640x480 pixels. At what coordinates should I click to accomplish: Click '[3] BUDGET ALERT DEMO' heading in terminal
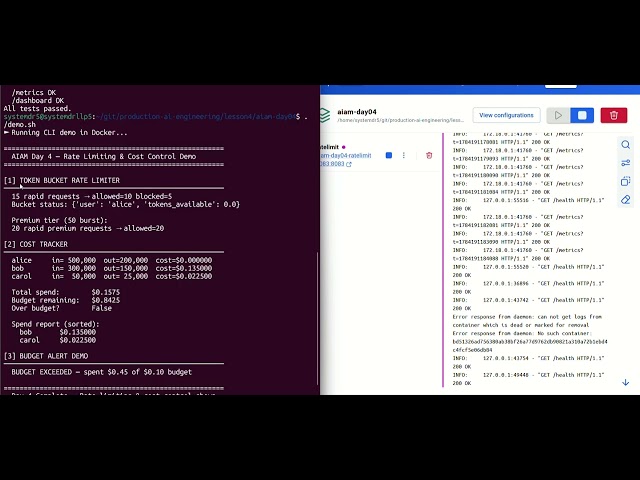pos(46,356)
